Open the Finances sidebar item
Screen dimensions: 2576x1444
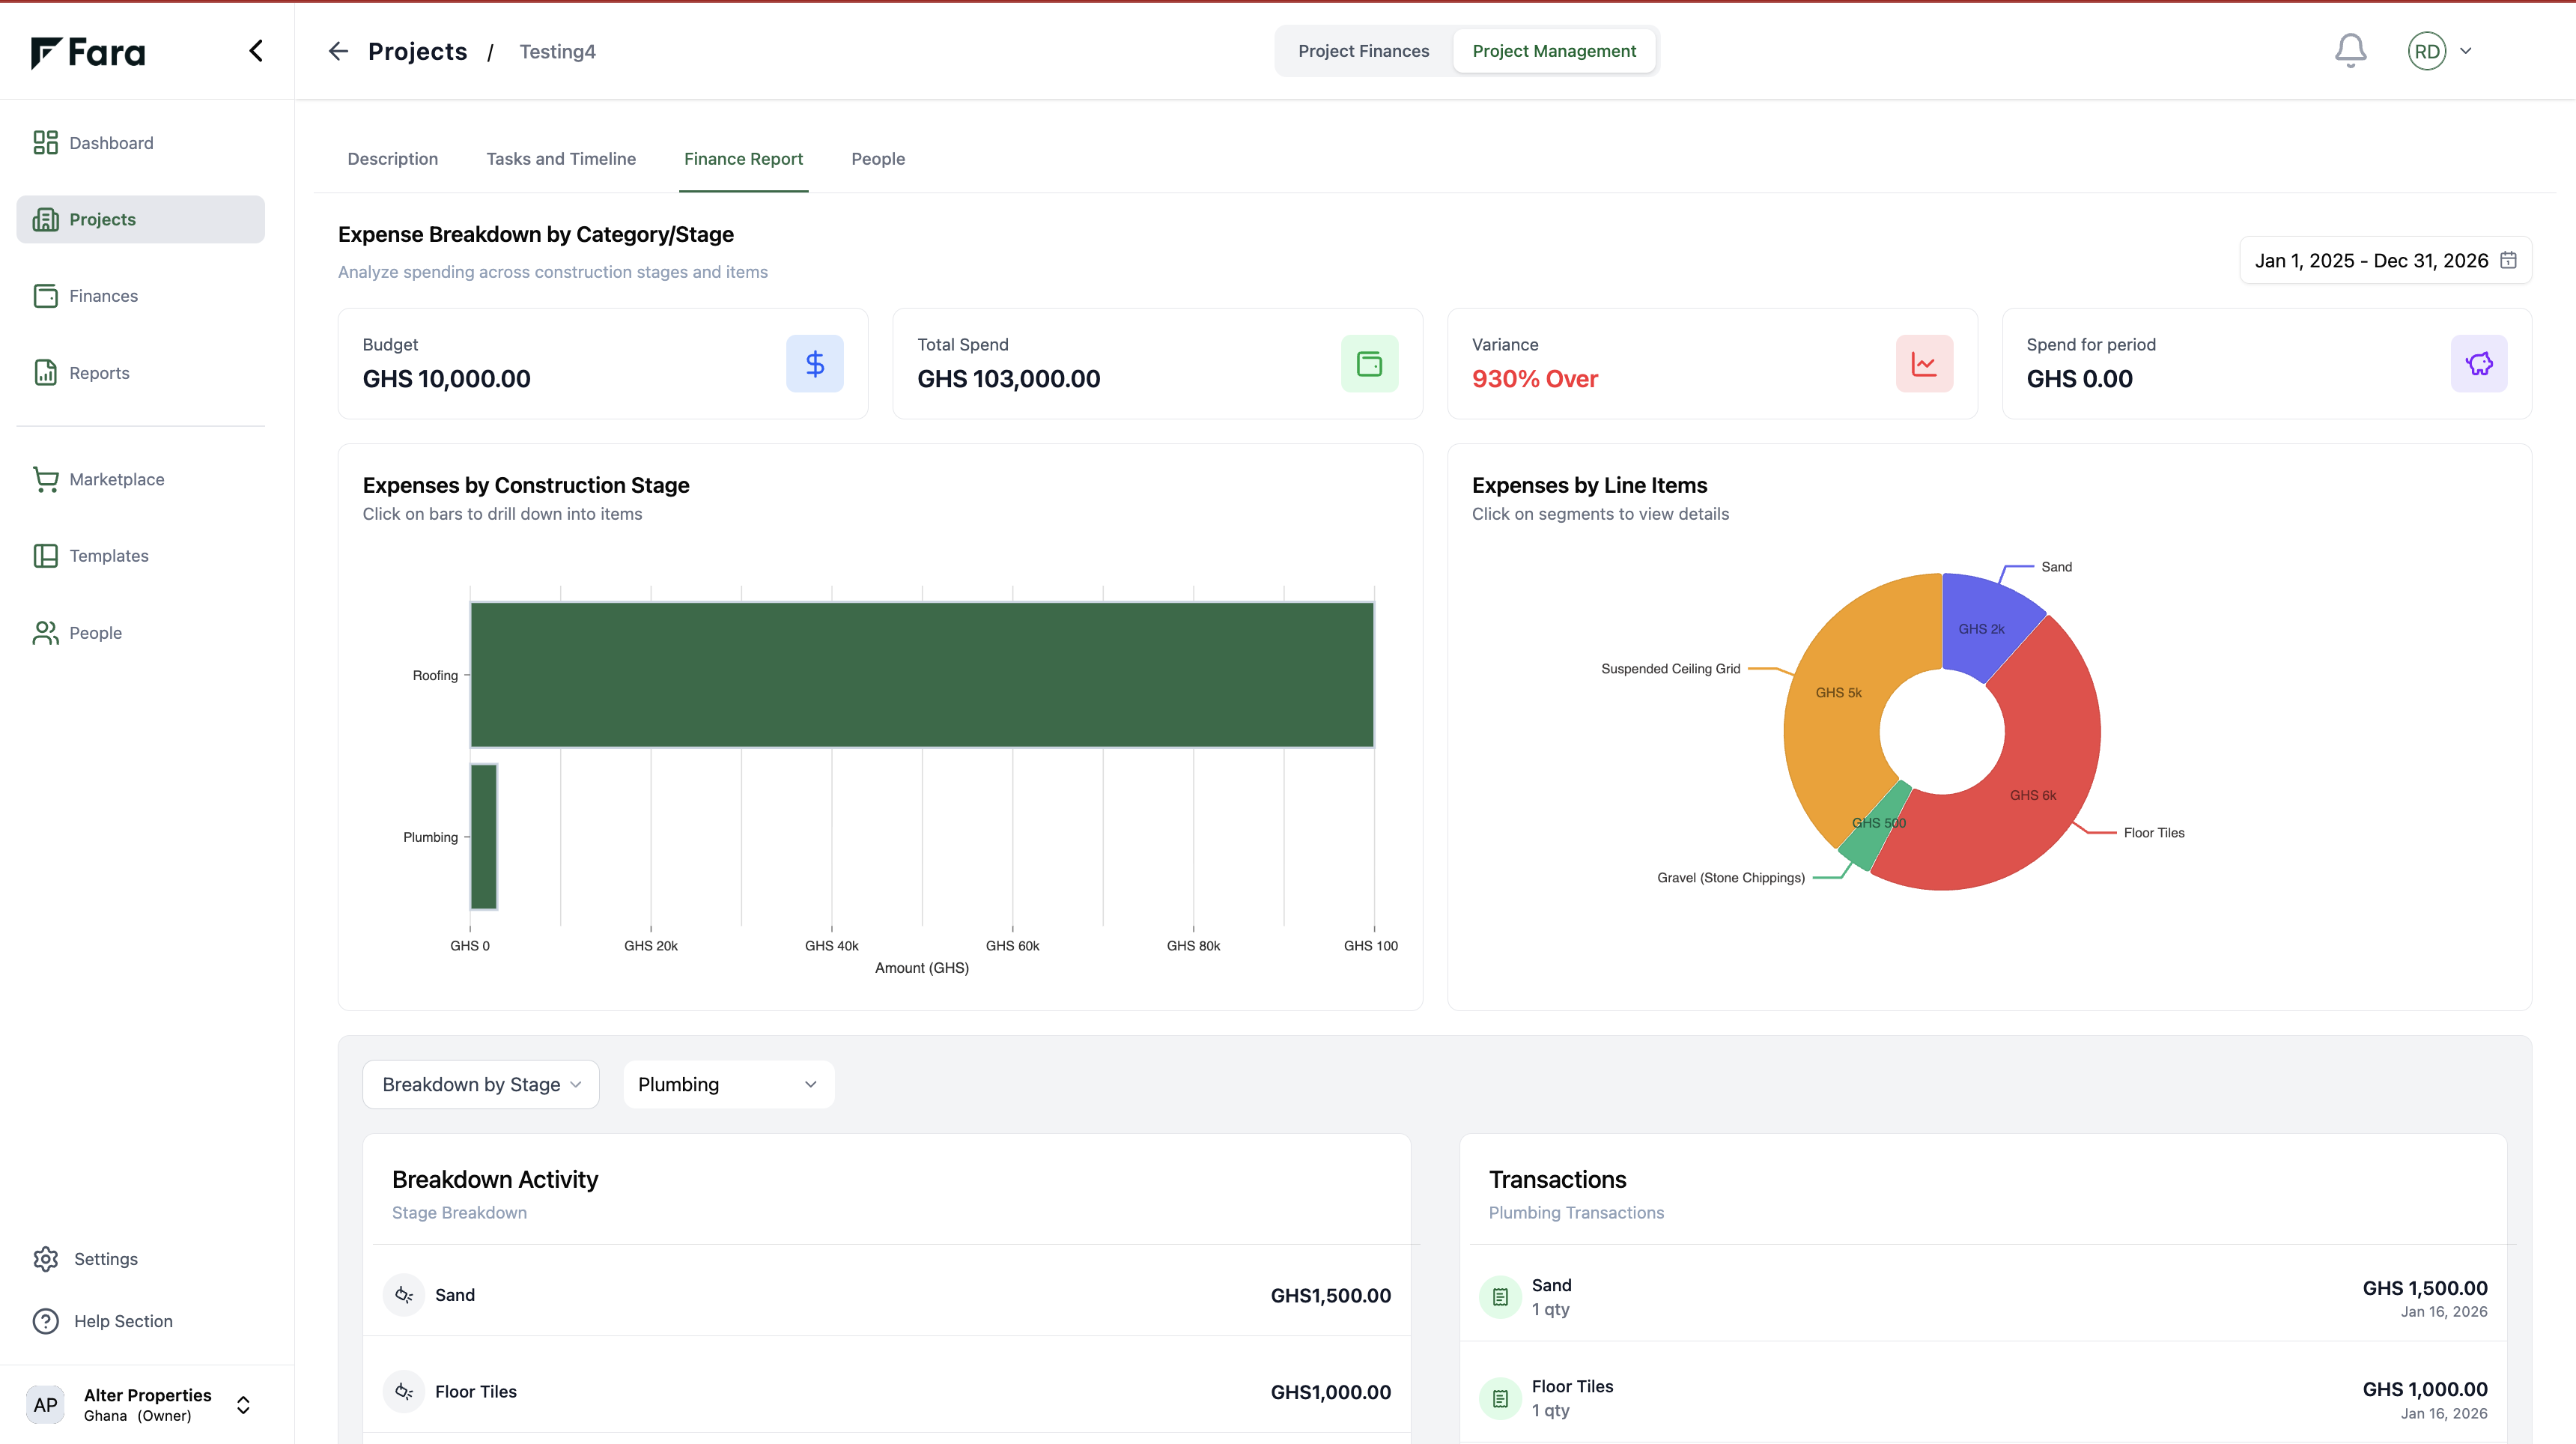pyautogui.click(x=140, y=296)
